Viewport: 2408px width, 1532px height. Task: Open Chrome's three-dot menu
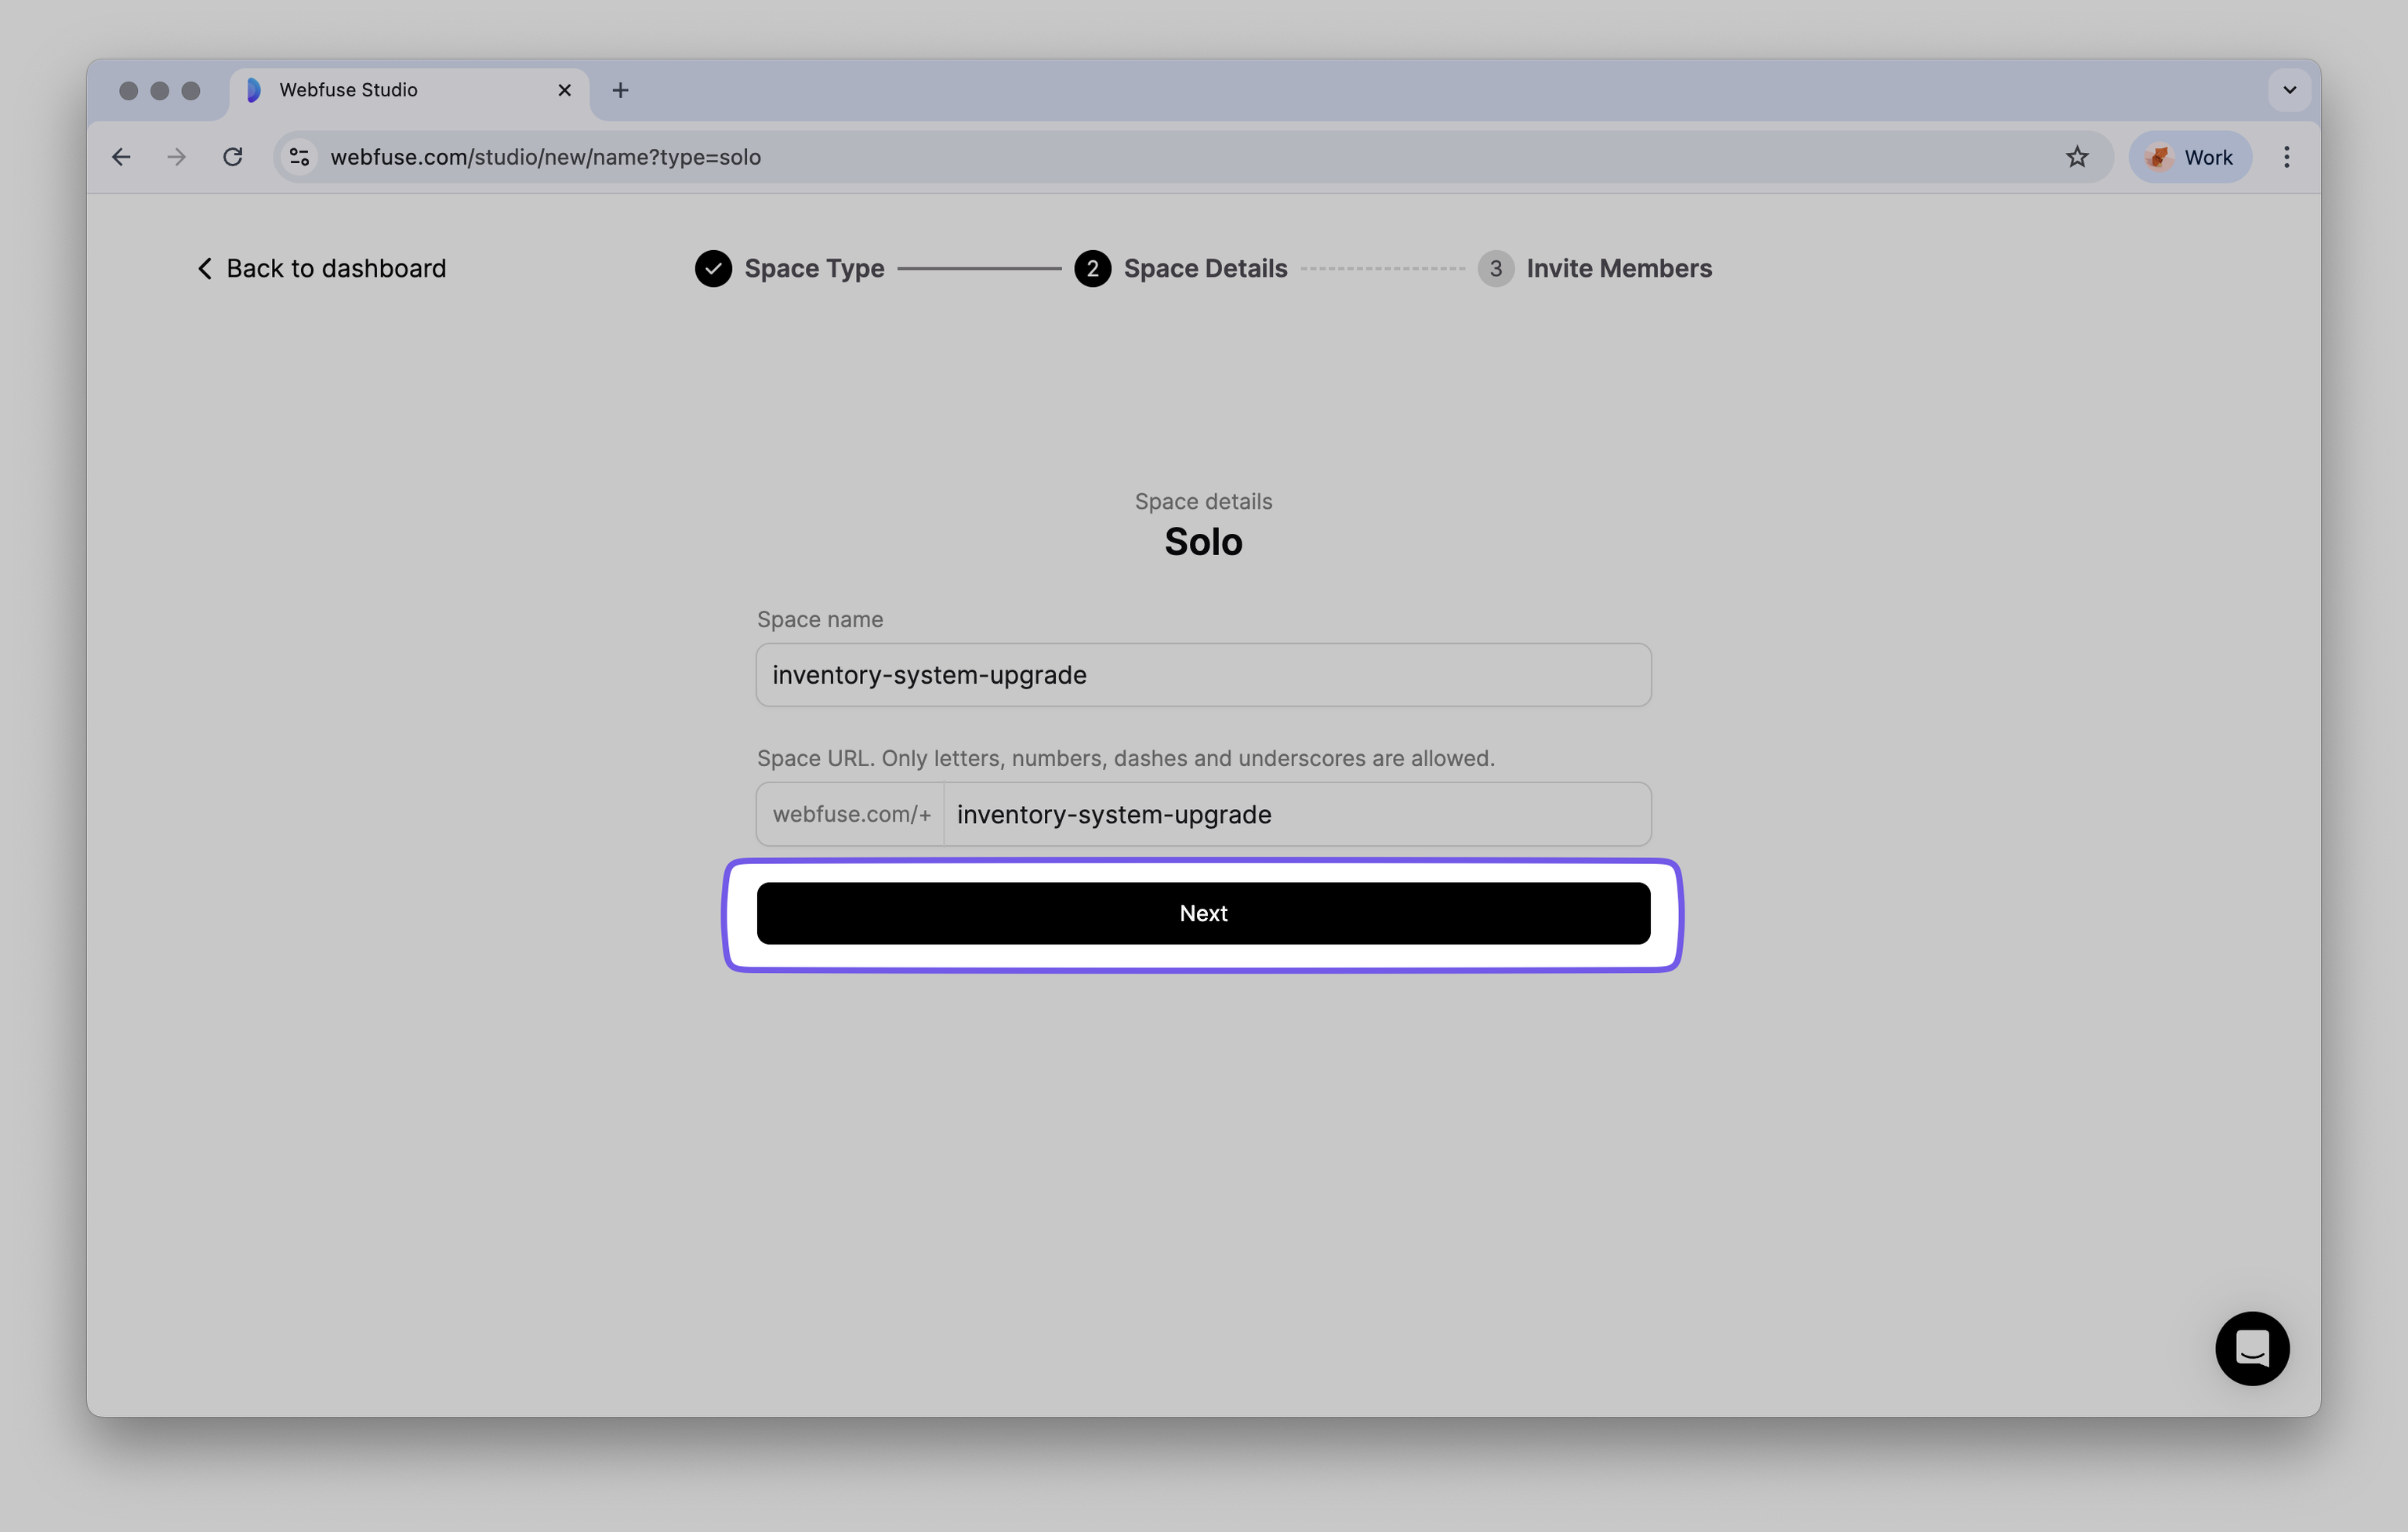click(2286, 156)
